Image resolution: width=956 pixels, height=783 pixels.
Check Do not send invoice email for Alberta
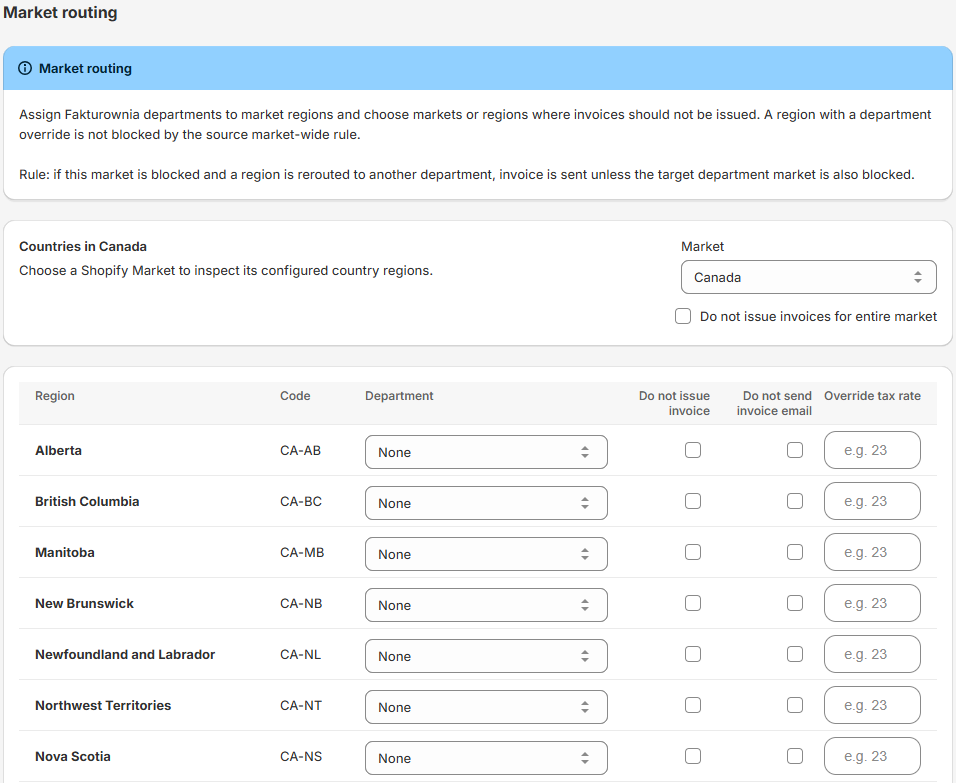pyautogui.click(x=794, y=450)
